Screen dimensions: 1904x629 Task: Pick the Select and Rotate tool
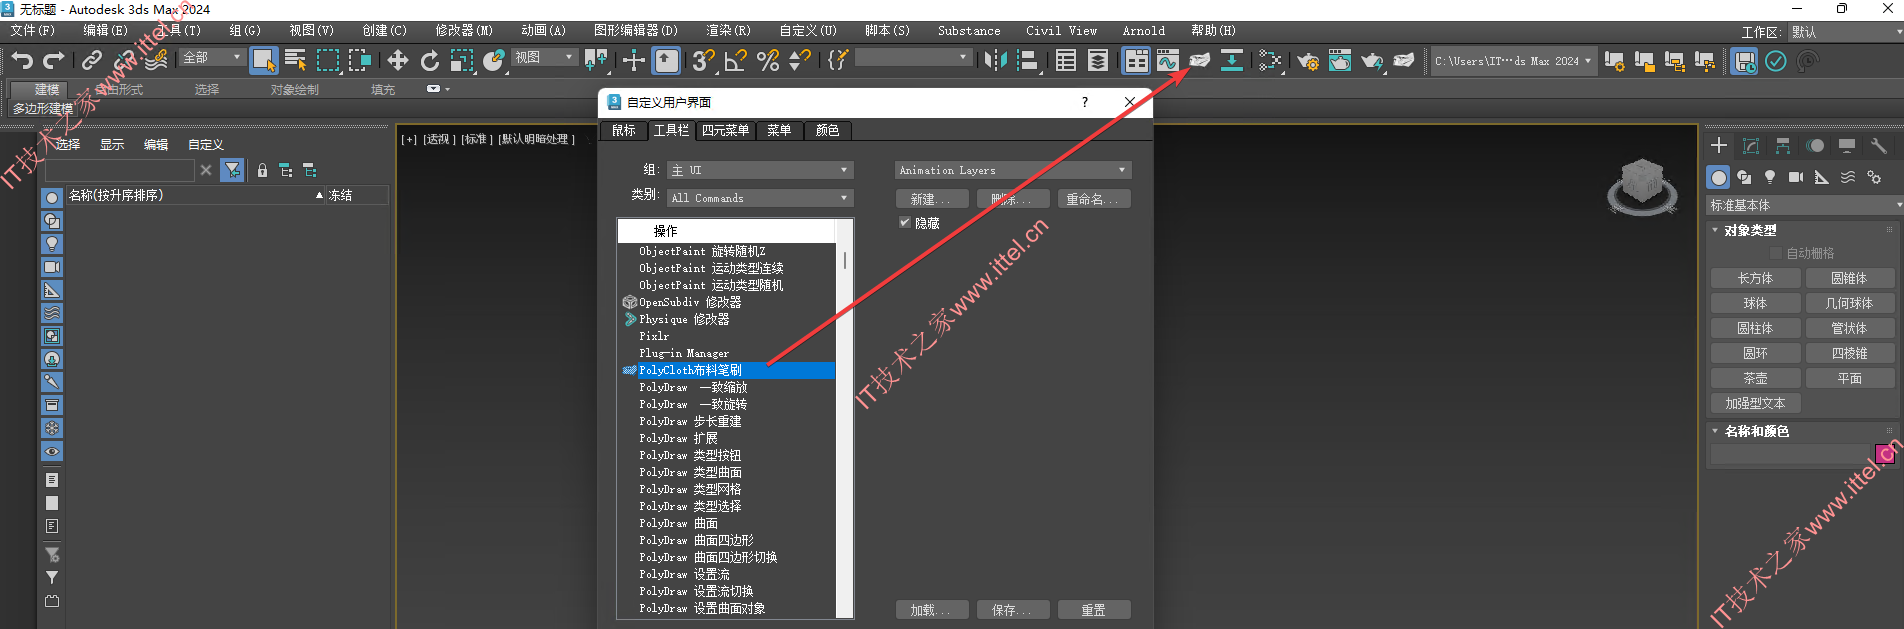pyautogui.click(x=430, y=61)
